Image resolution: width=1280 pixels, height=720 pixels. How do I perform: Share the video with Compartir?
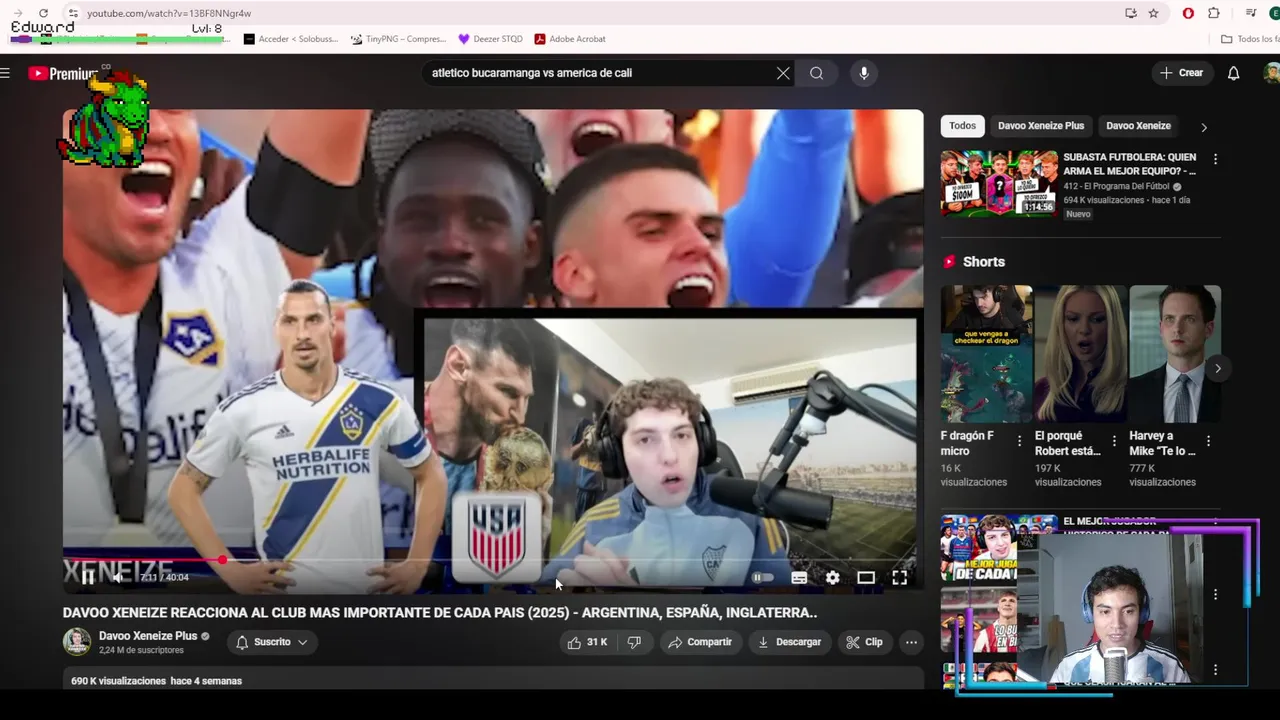click(700, 642)
